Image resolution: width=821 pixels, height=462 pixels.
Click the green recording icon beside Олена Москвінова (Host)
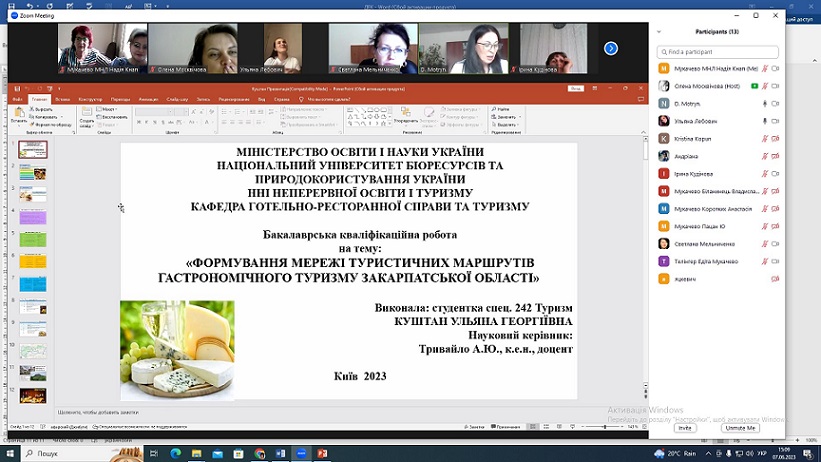[754, 86]
